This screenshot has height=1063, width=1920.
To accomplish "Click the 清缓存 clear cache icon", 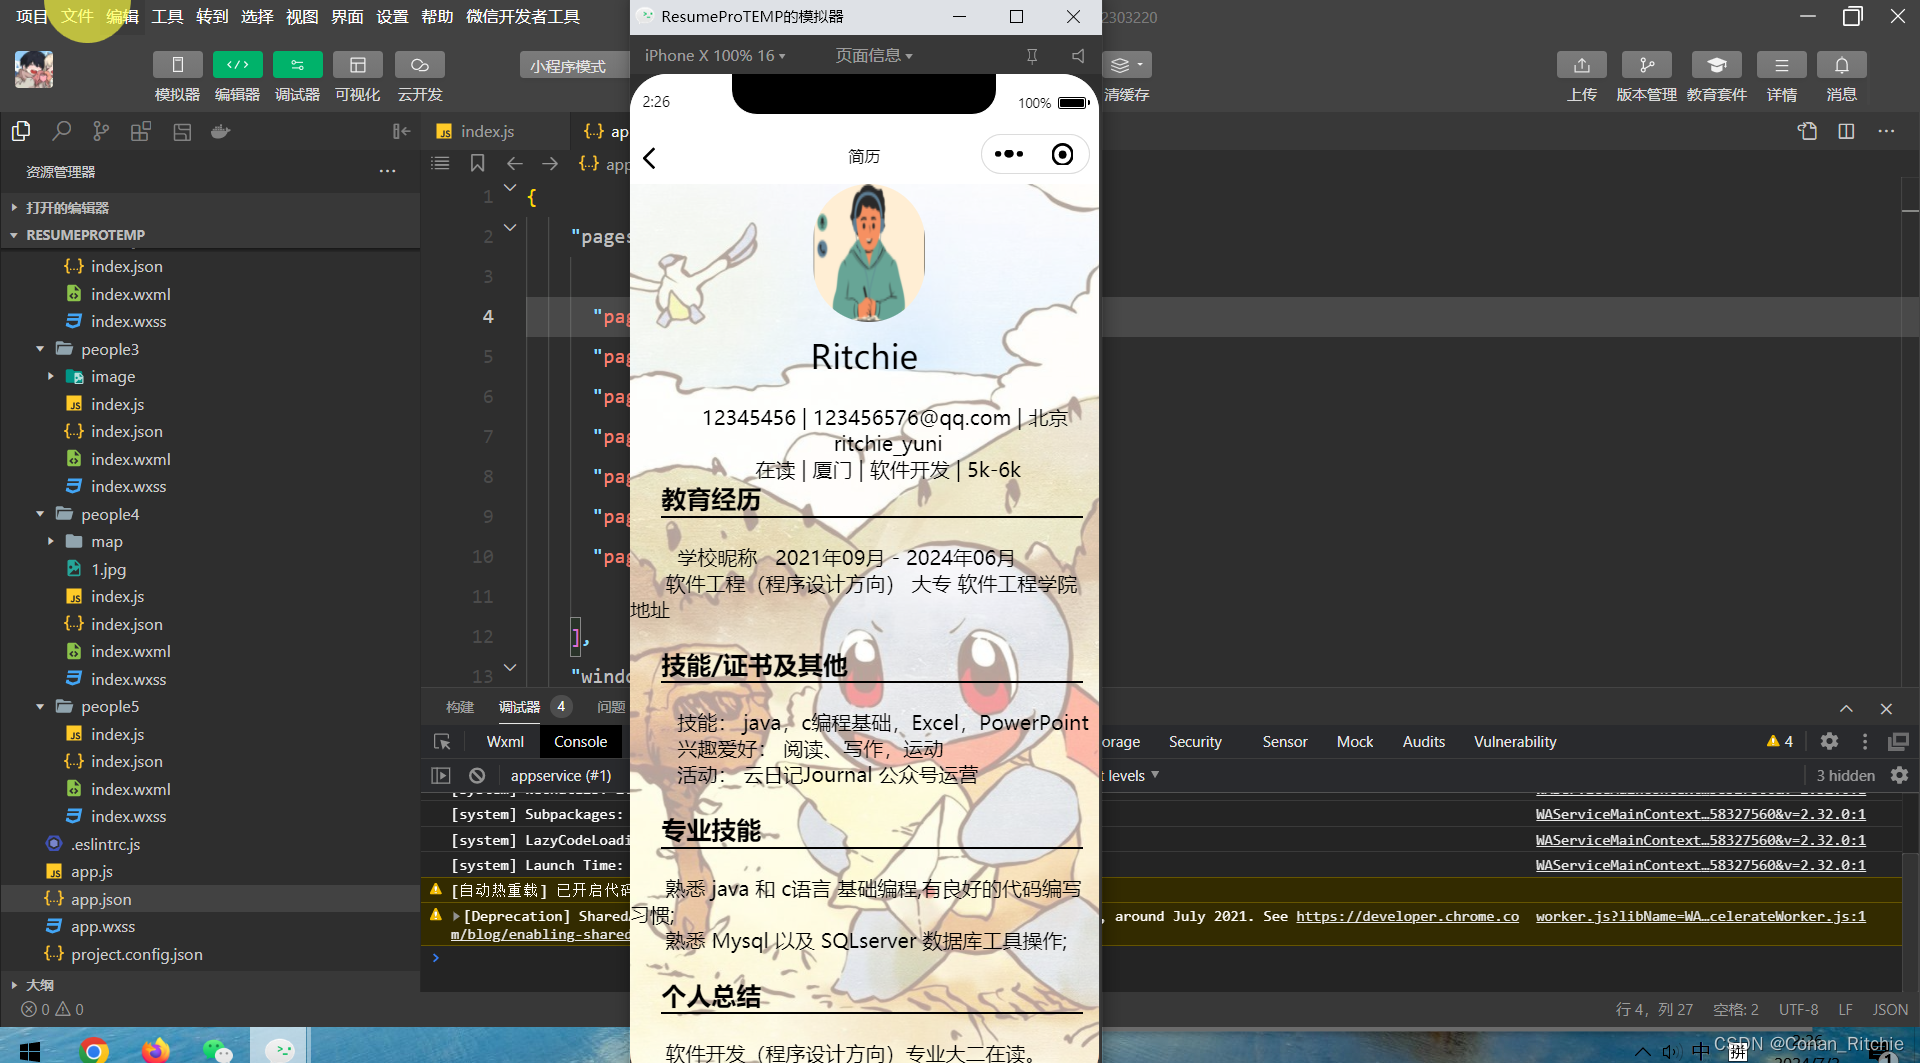I will pyautogui.click(x=1127, y=65).
